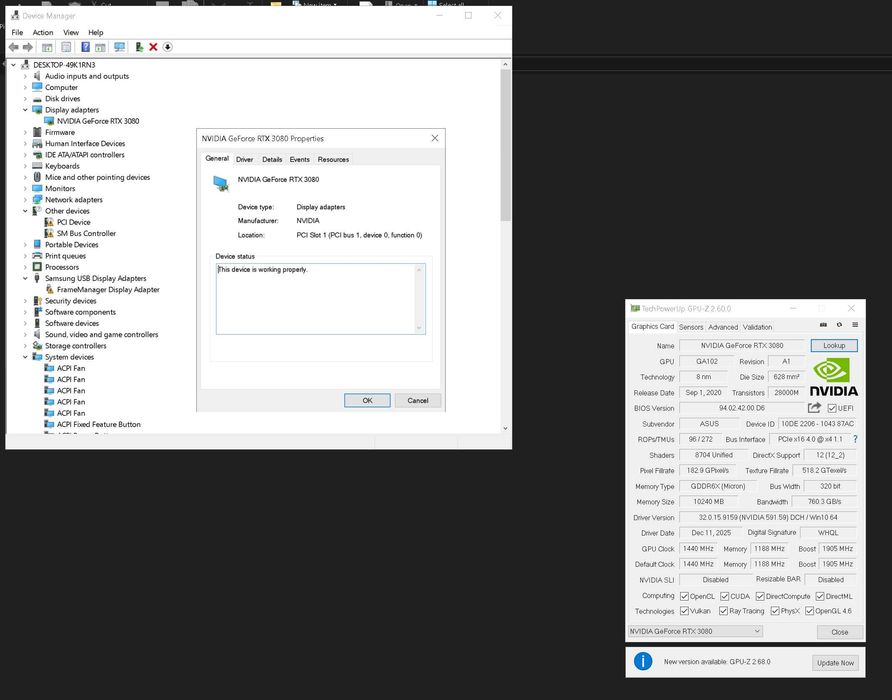Click the GPU-Z refresh icon
Screen dimensions: 892x700
(x=839, y=325)
